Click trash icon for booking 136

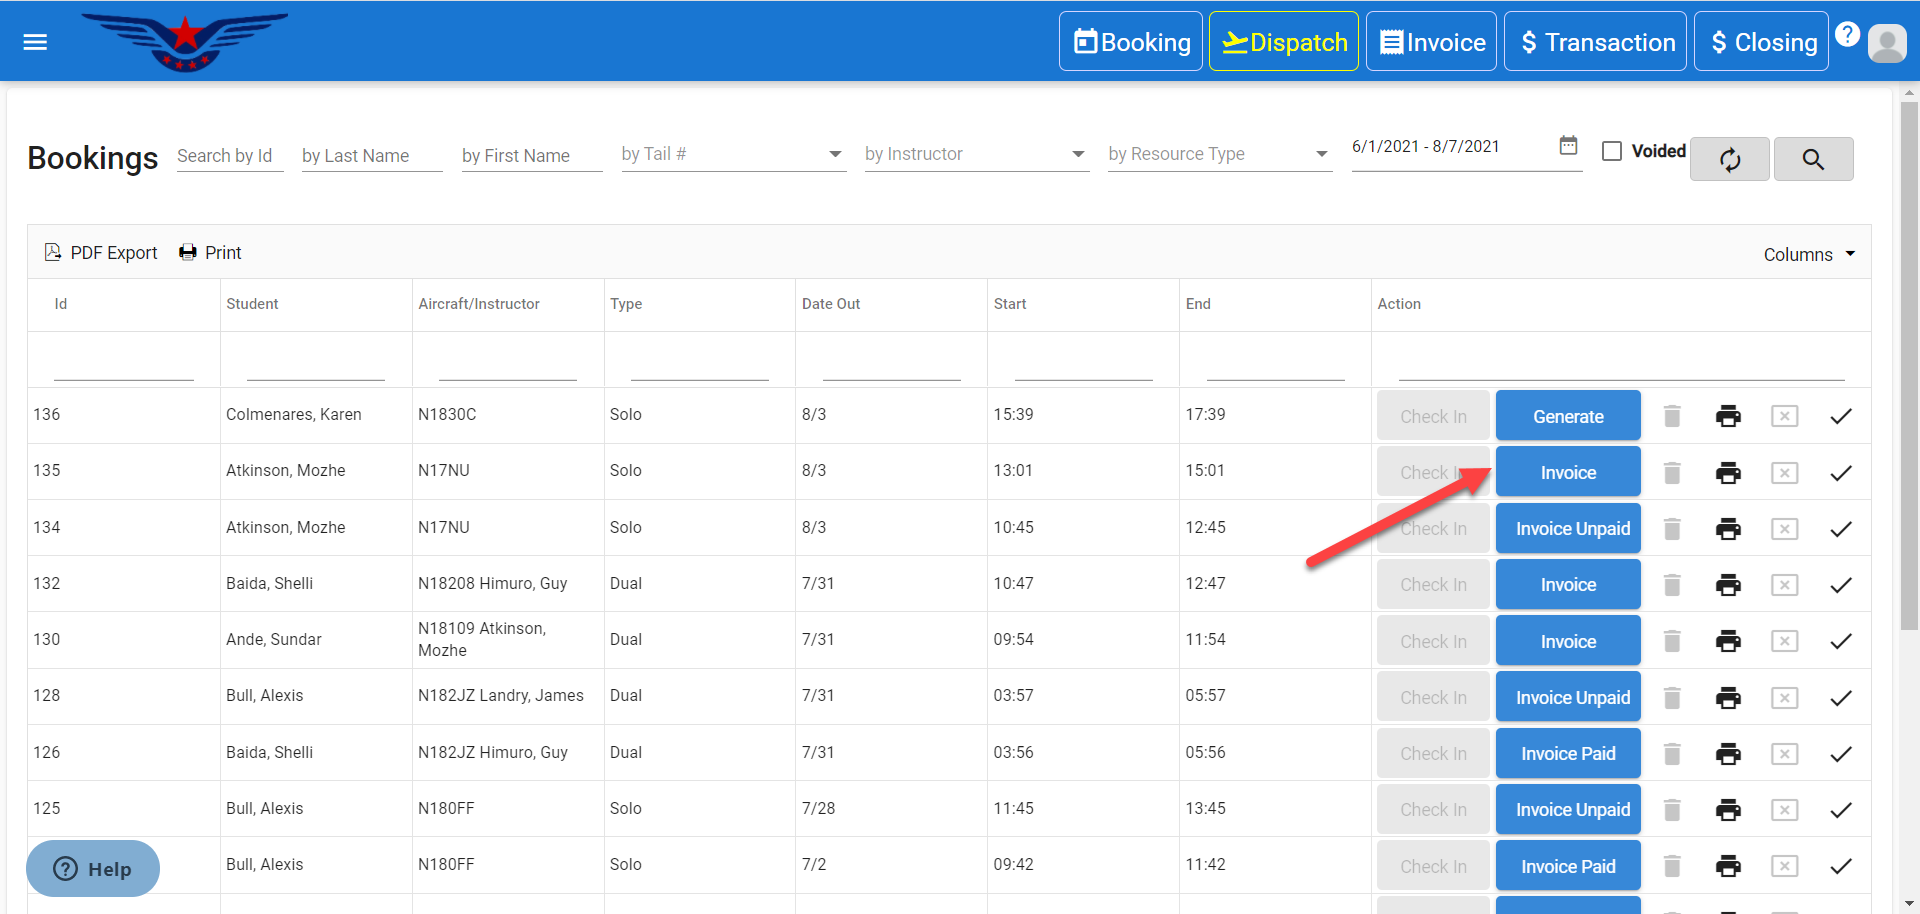1672,416
